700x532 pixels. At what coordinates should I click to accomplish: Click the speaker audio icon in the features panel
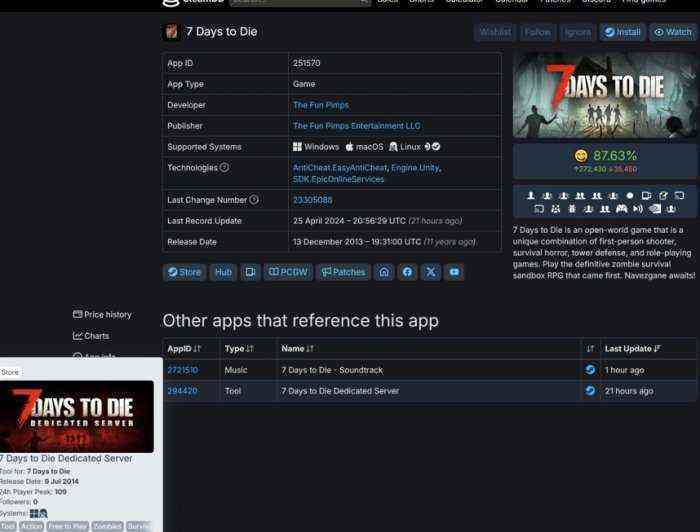coord(638,208)
